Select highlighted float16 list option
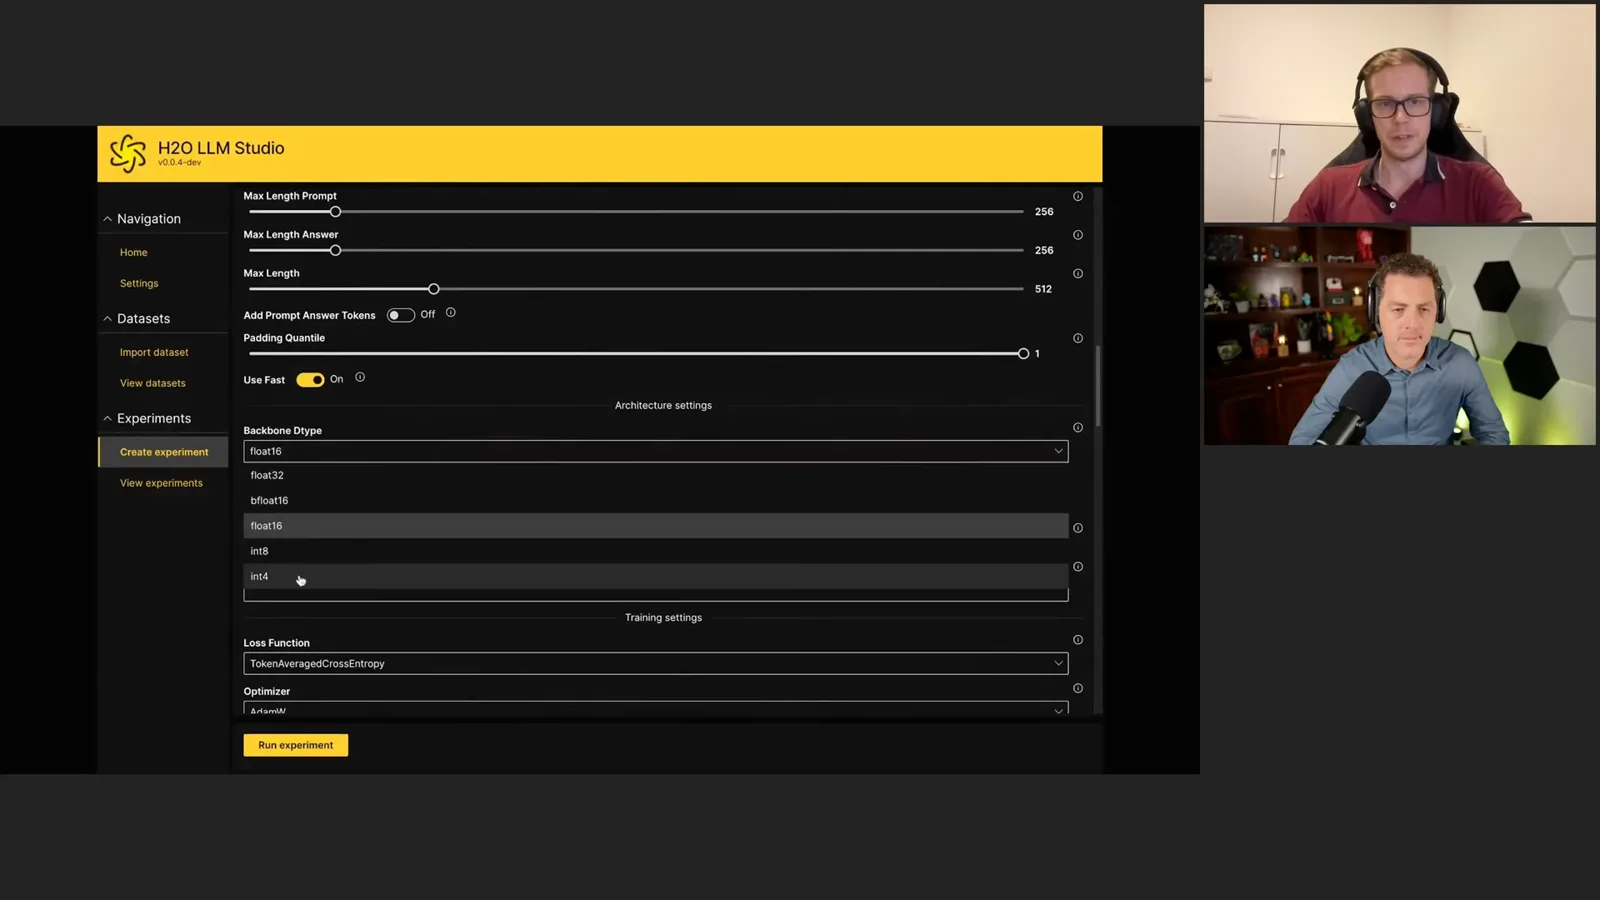The image size is (1600, 900). 656,526
